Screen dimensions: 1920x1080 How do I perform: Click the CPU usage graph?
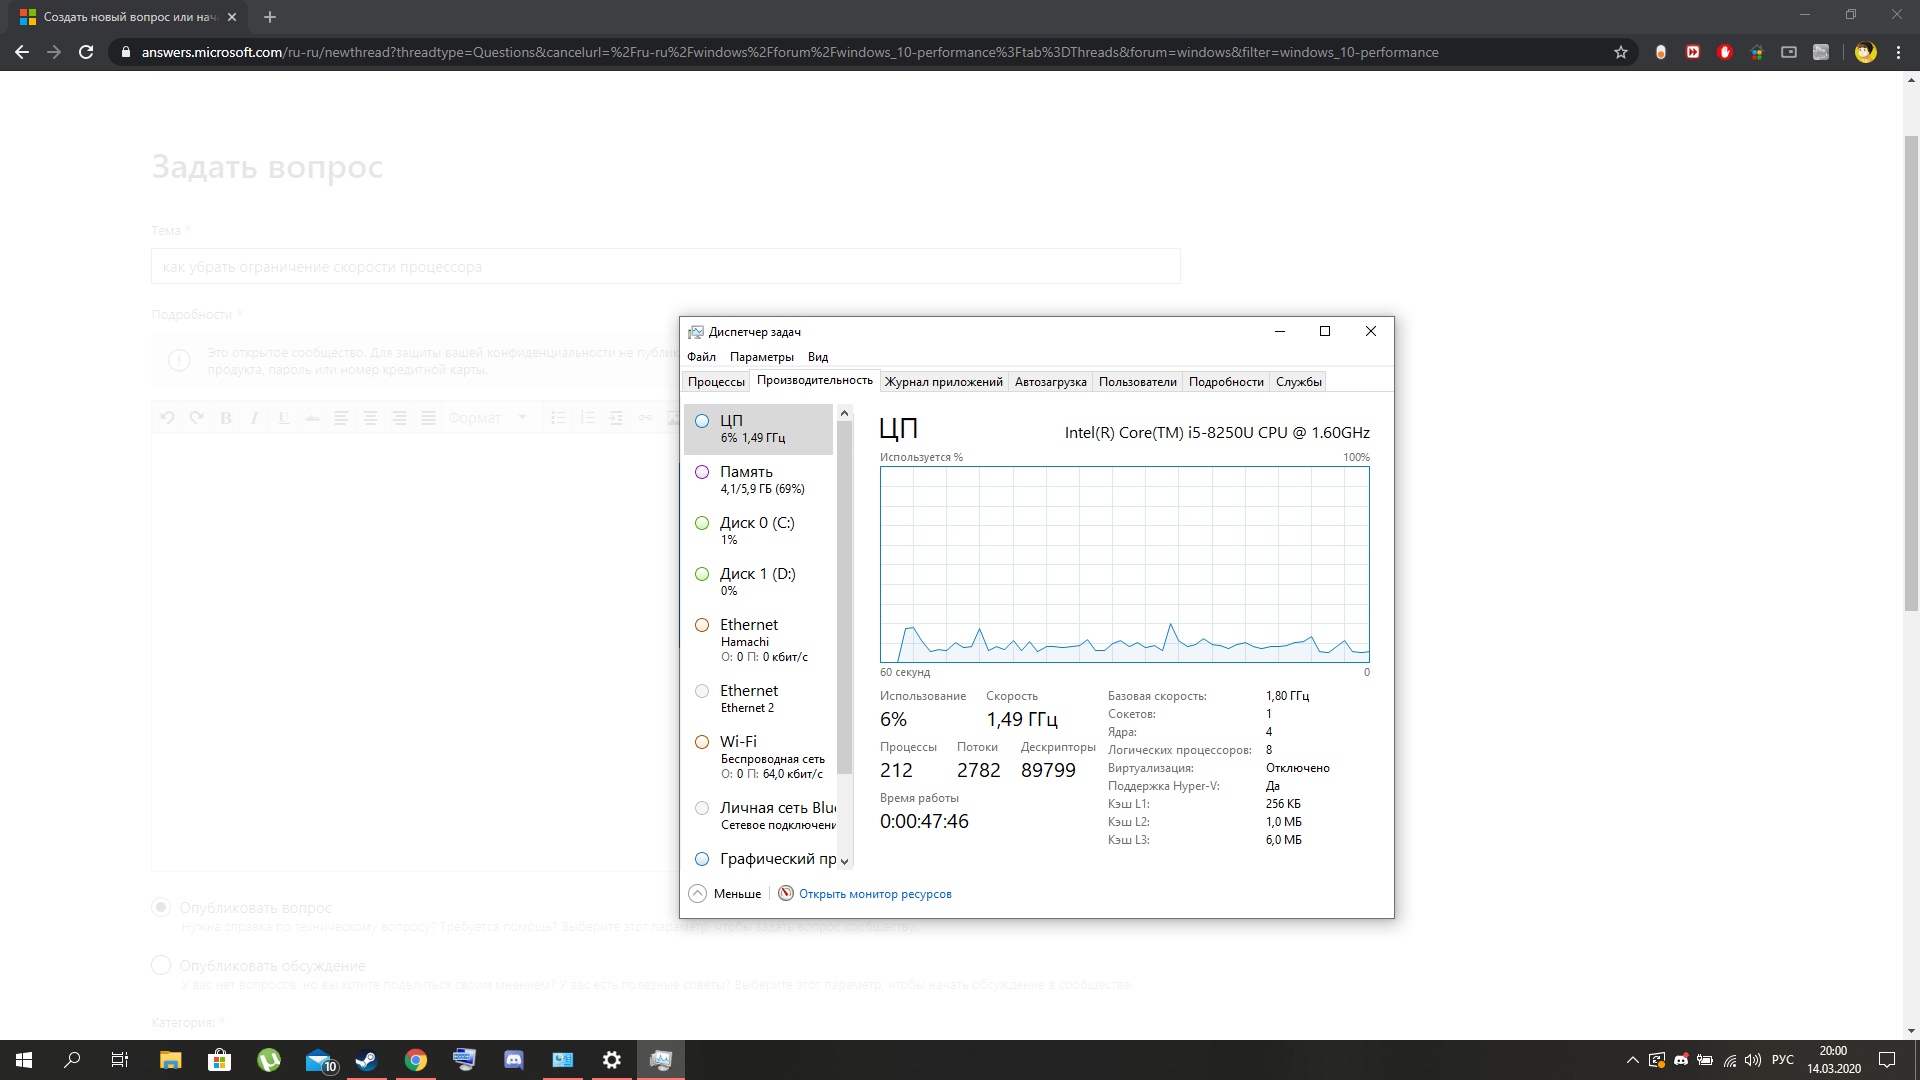[x=1124, y=564]
